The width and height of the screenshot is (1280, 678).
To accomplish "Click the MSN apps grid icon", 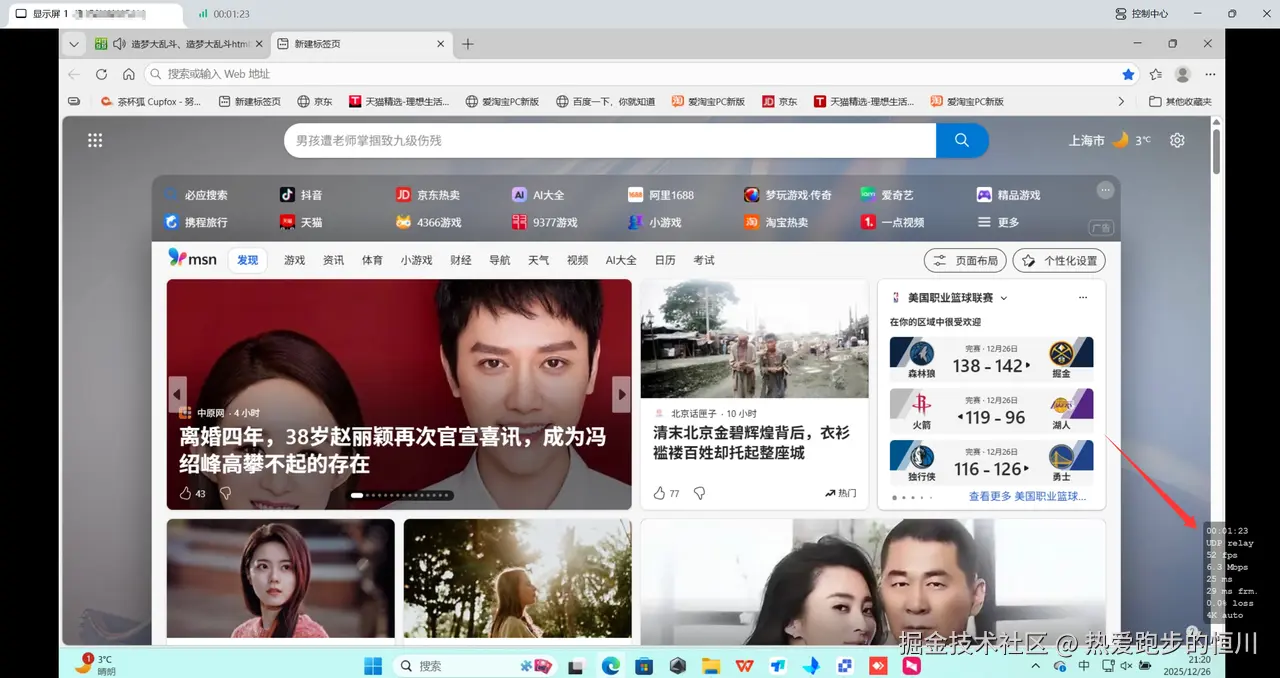I will (95, 140).
